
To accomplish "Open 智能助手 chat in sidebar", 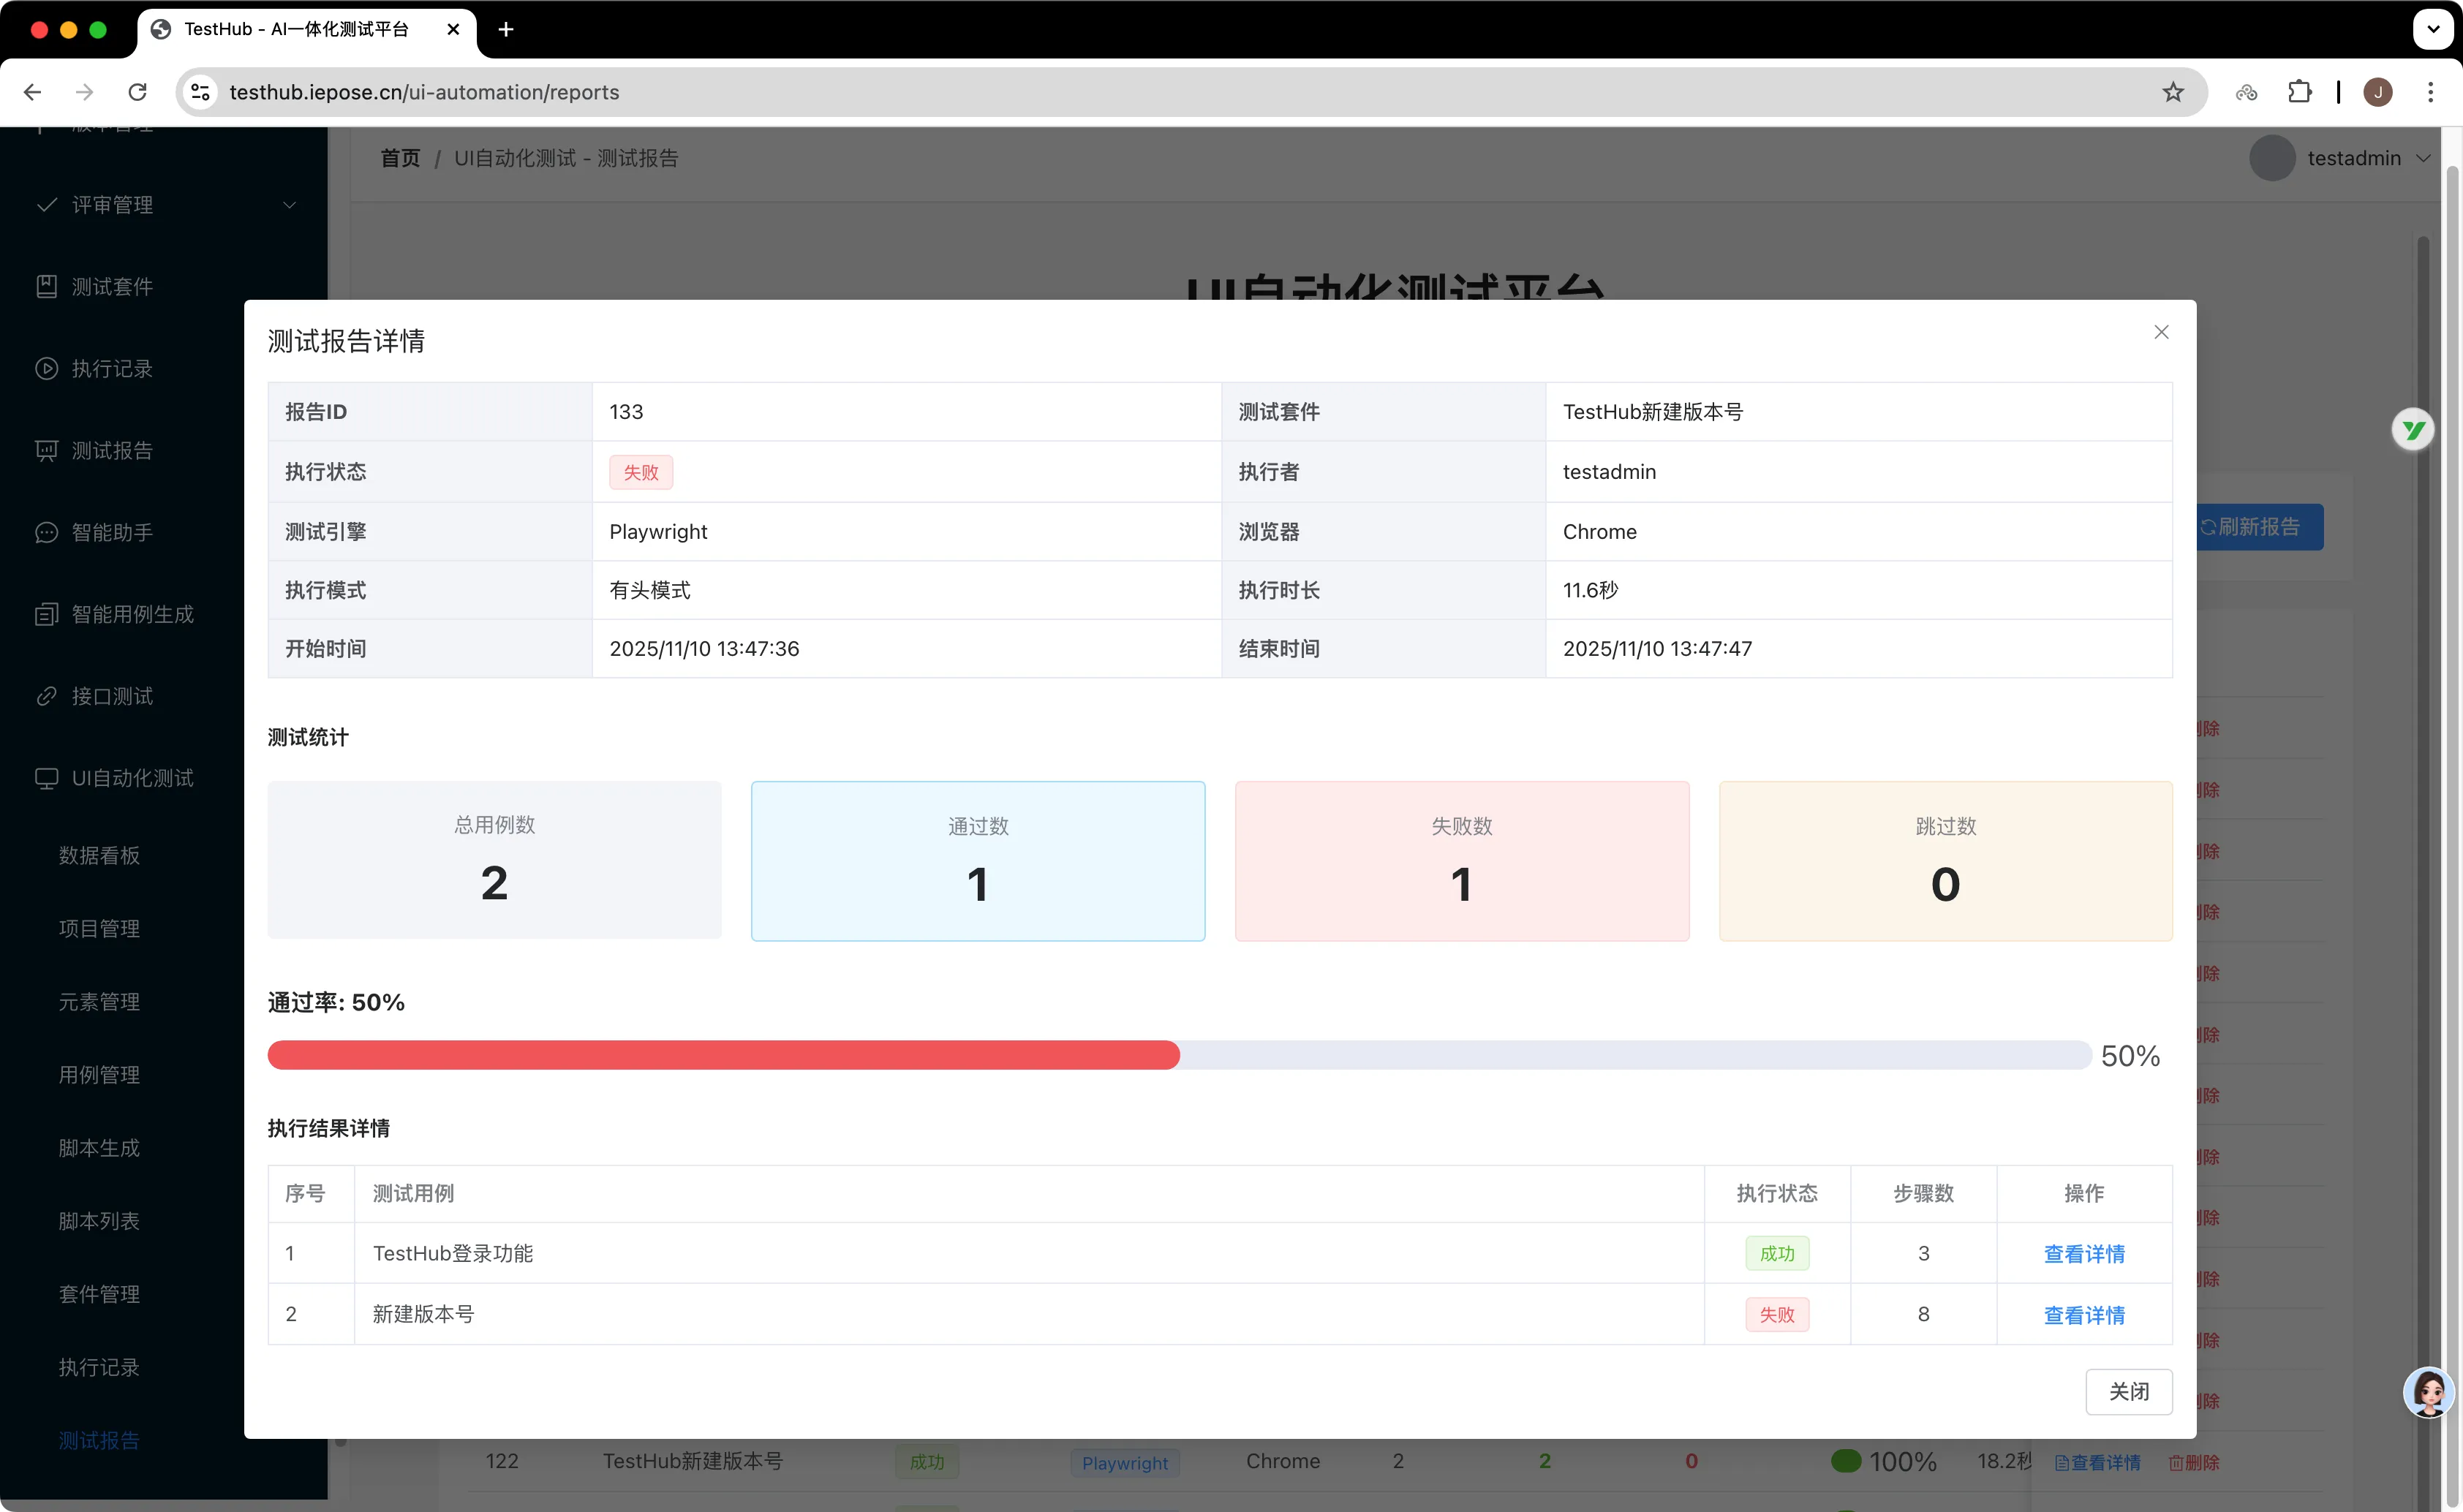I will point(111,532).
